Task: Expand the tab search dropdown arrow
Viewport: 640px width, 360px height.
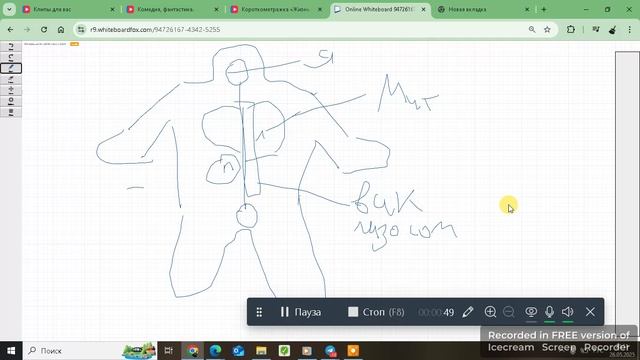Action: tap(9, 9)
